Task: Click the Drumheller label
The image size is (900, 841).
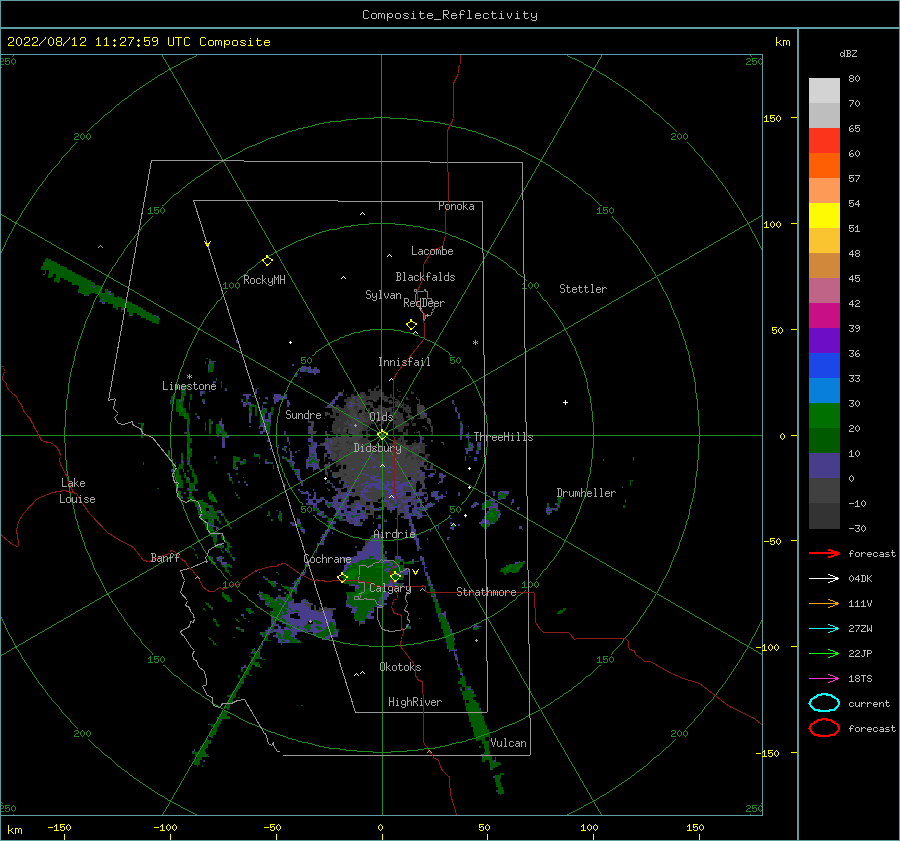Action: (x=586, y=493)
